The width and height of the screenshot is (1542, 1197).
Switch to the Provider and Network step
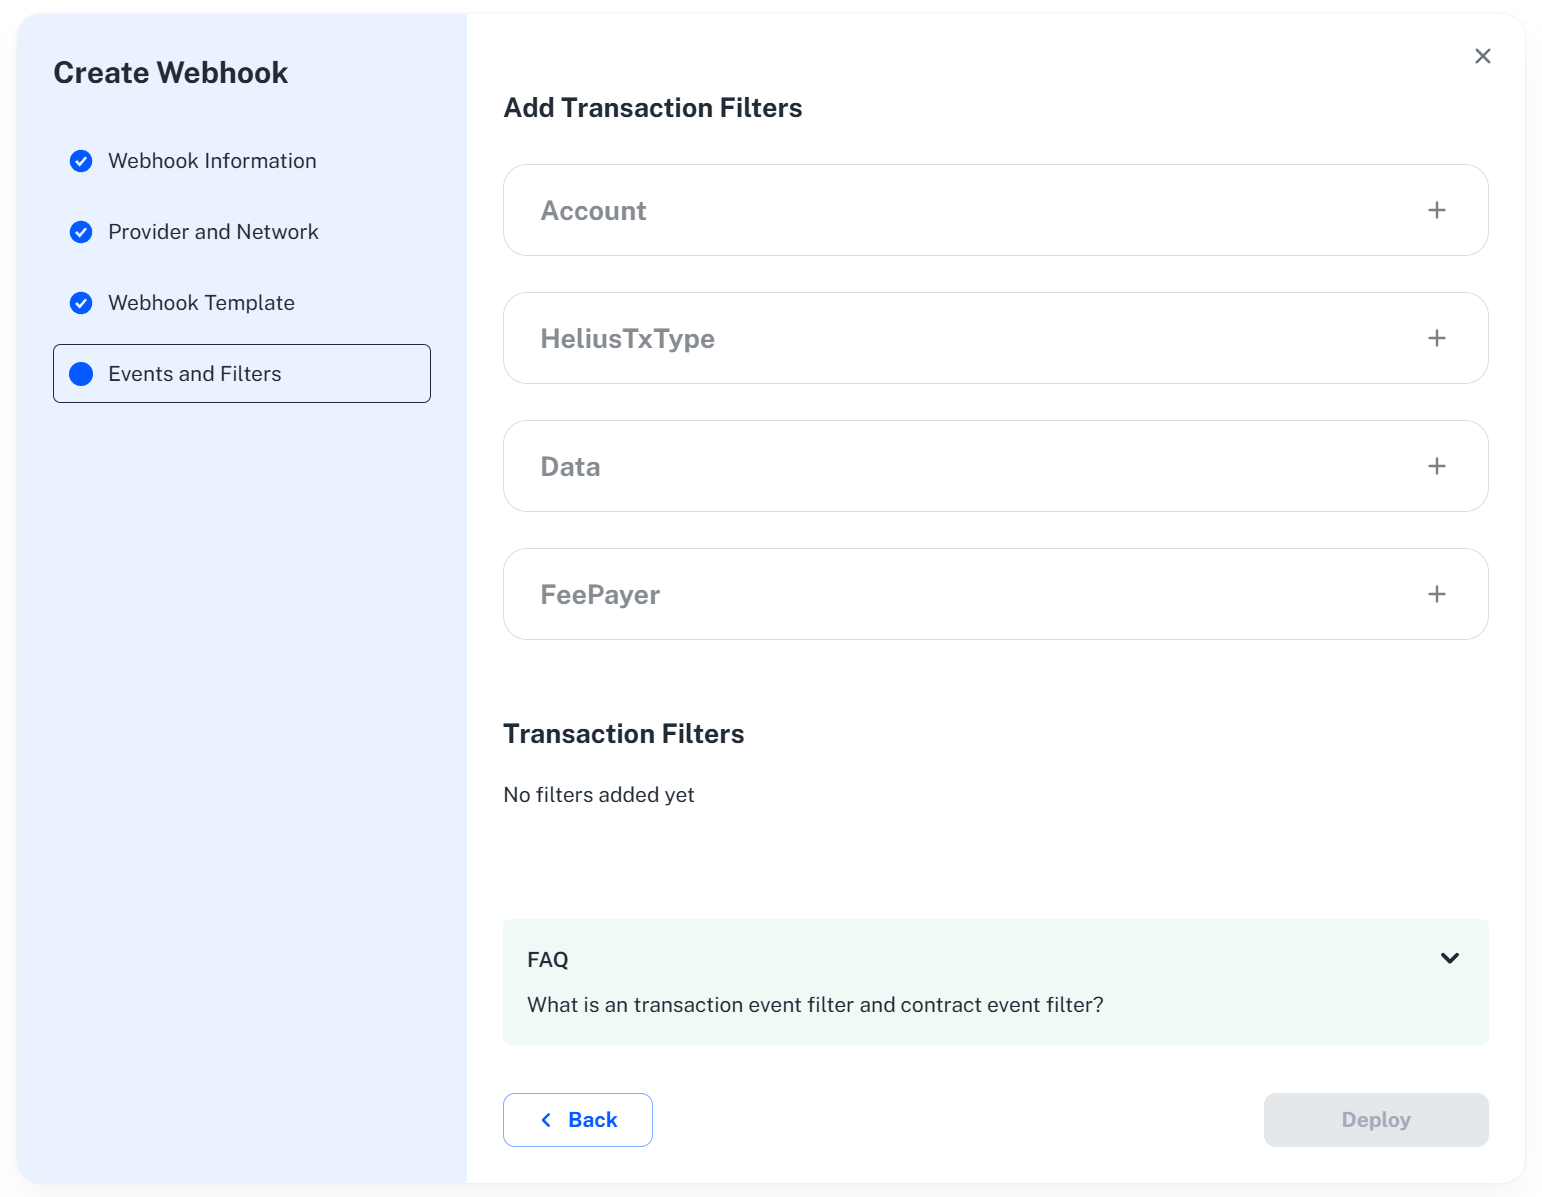pyautogui.click(x=213, y=232)
